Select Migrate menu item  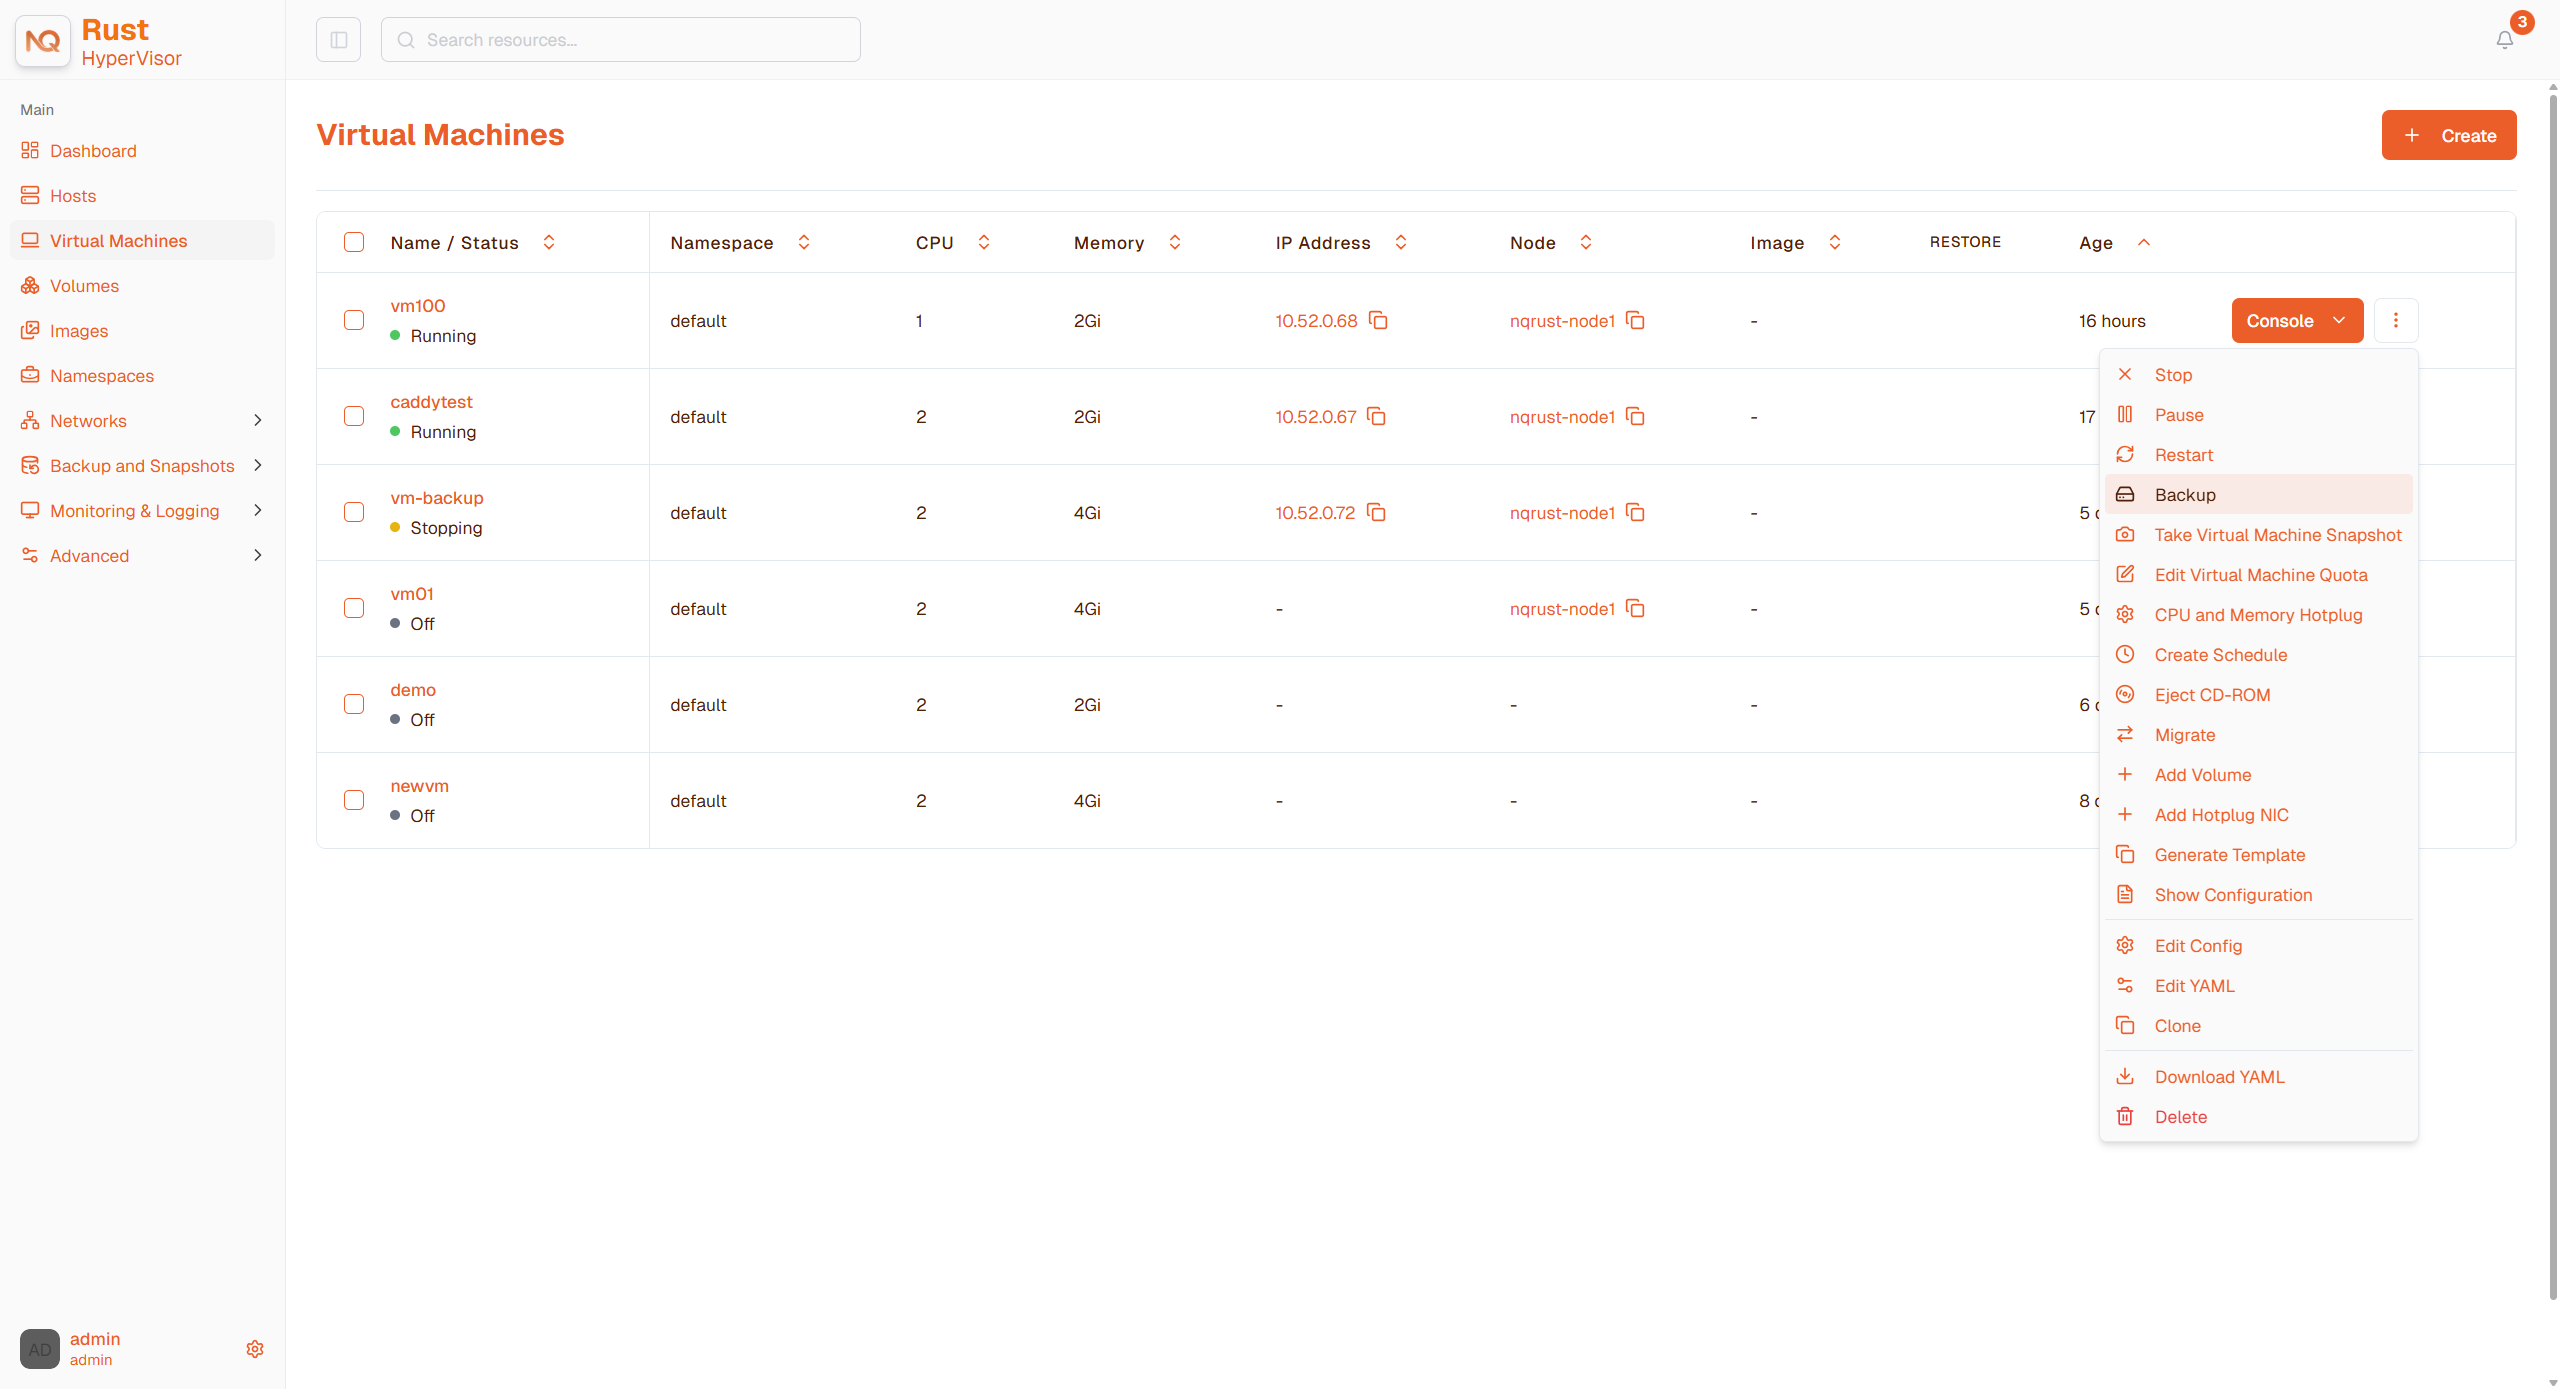click(x=2258, y=735)
